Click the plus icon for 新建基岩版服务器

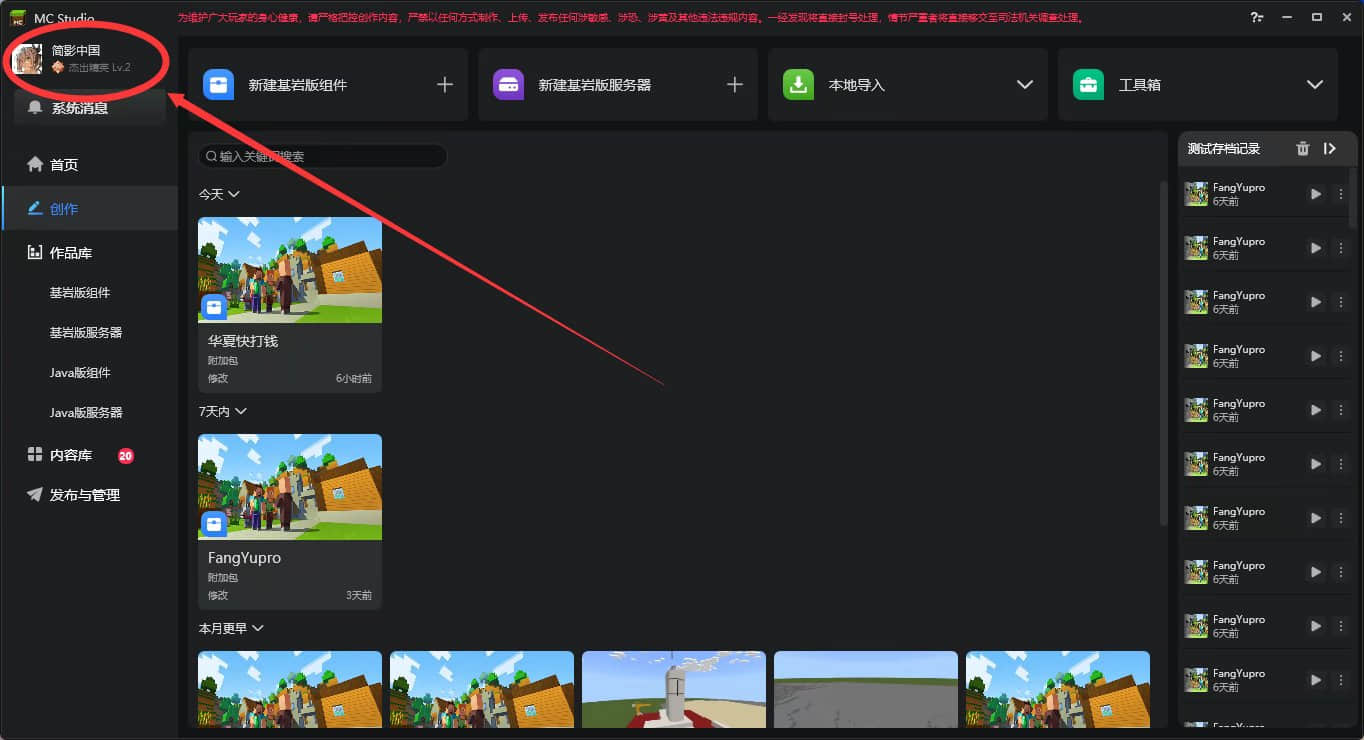[735, 85]
